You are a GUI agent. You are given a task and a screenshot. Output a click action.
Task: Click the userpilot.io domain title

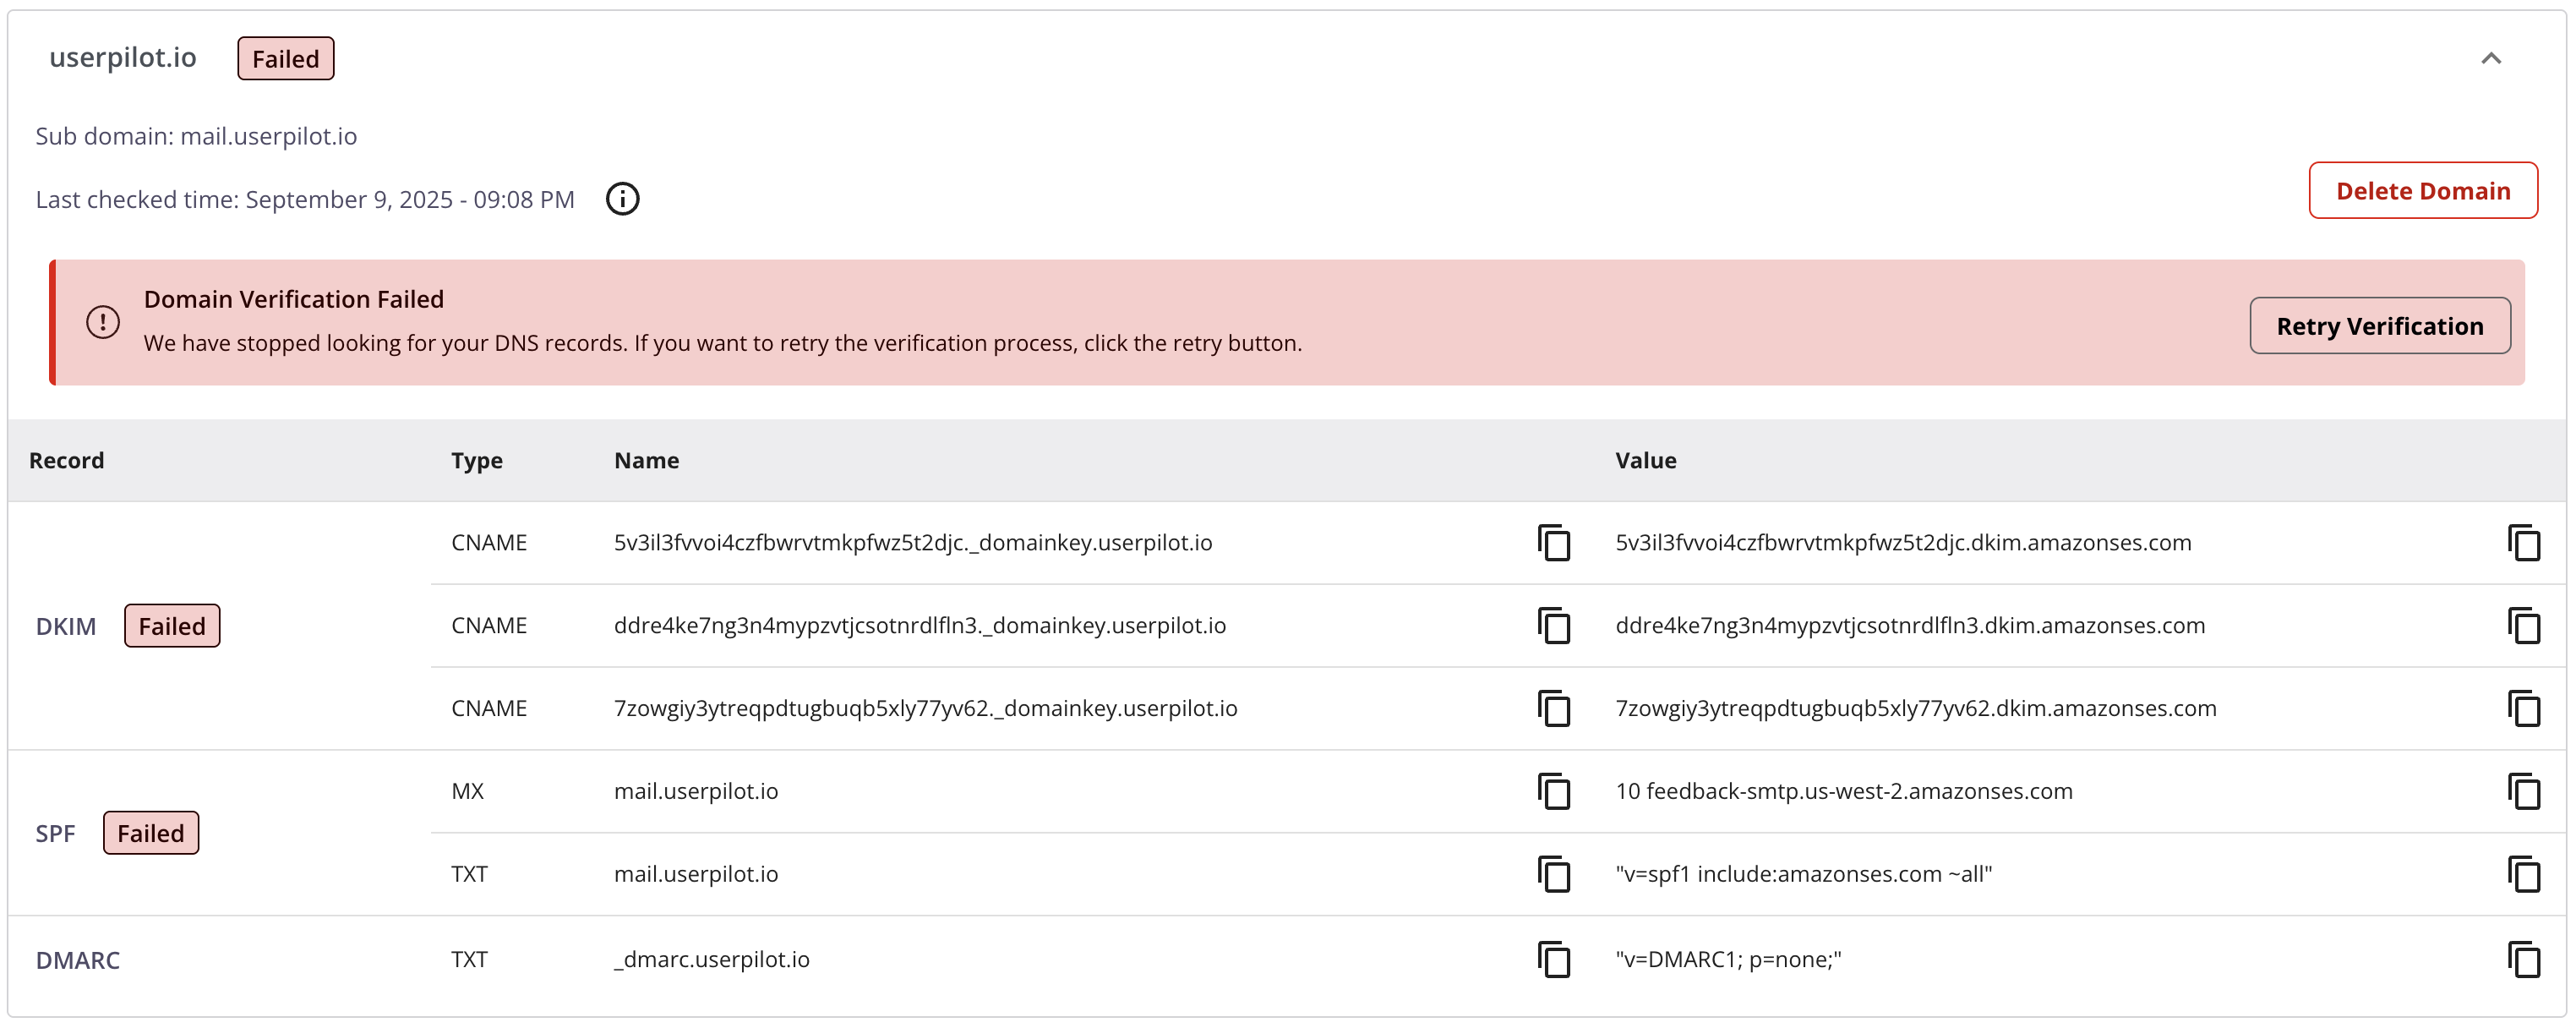coord(123,58)
